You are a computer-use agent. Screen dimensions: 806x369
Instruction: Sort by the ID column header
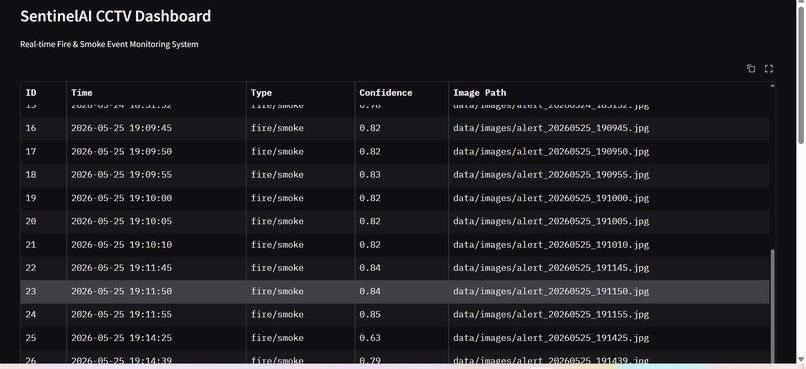(x=44, y=93)
